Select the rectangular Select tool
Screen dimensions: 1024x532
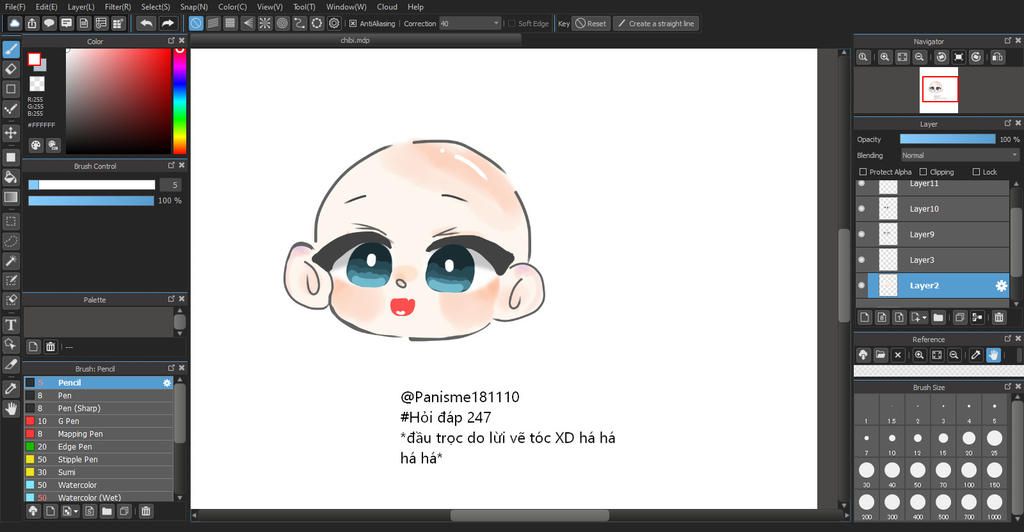pyautogui.click(x=10, y=221)
